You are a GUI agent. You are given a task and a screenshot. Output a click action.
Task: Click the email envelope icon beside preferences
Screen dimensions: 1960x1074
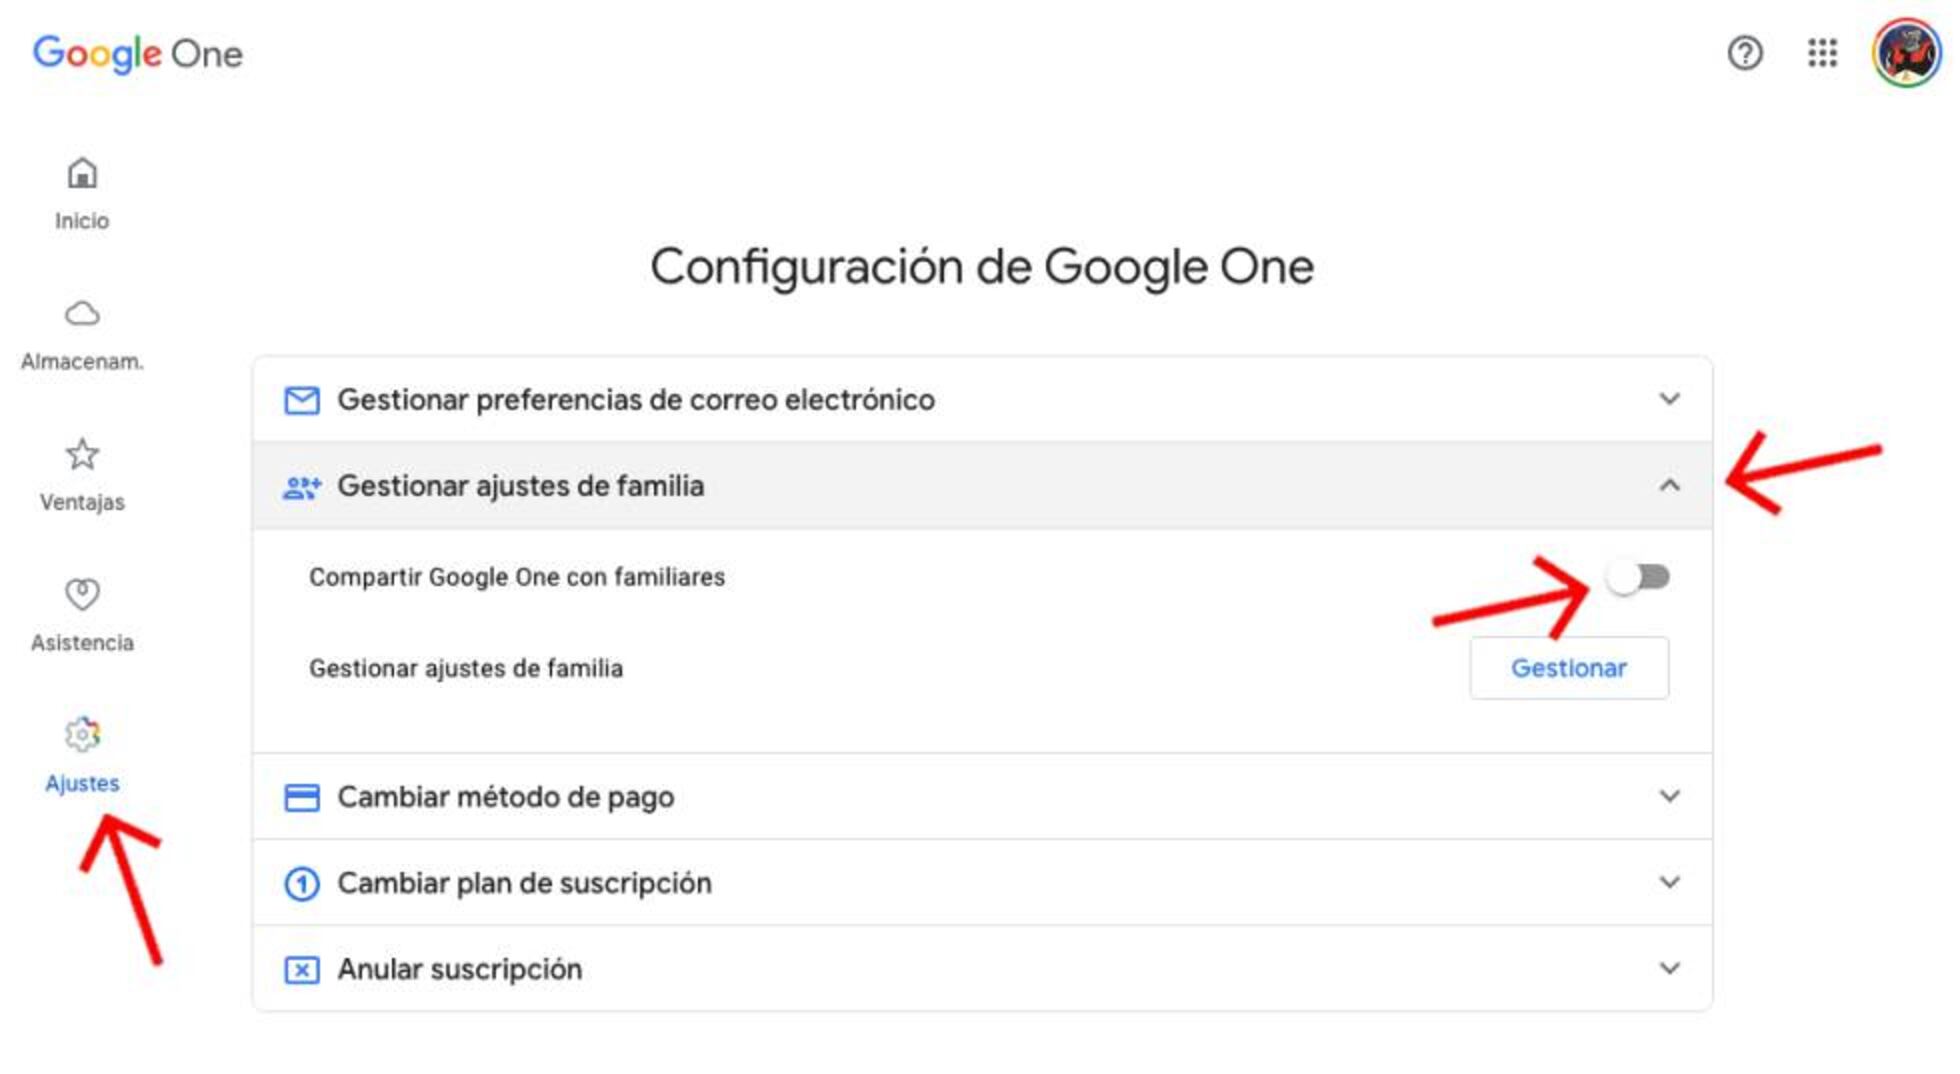[301, 399]
